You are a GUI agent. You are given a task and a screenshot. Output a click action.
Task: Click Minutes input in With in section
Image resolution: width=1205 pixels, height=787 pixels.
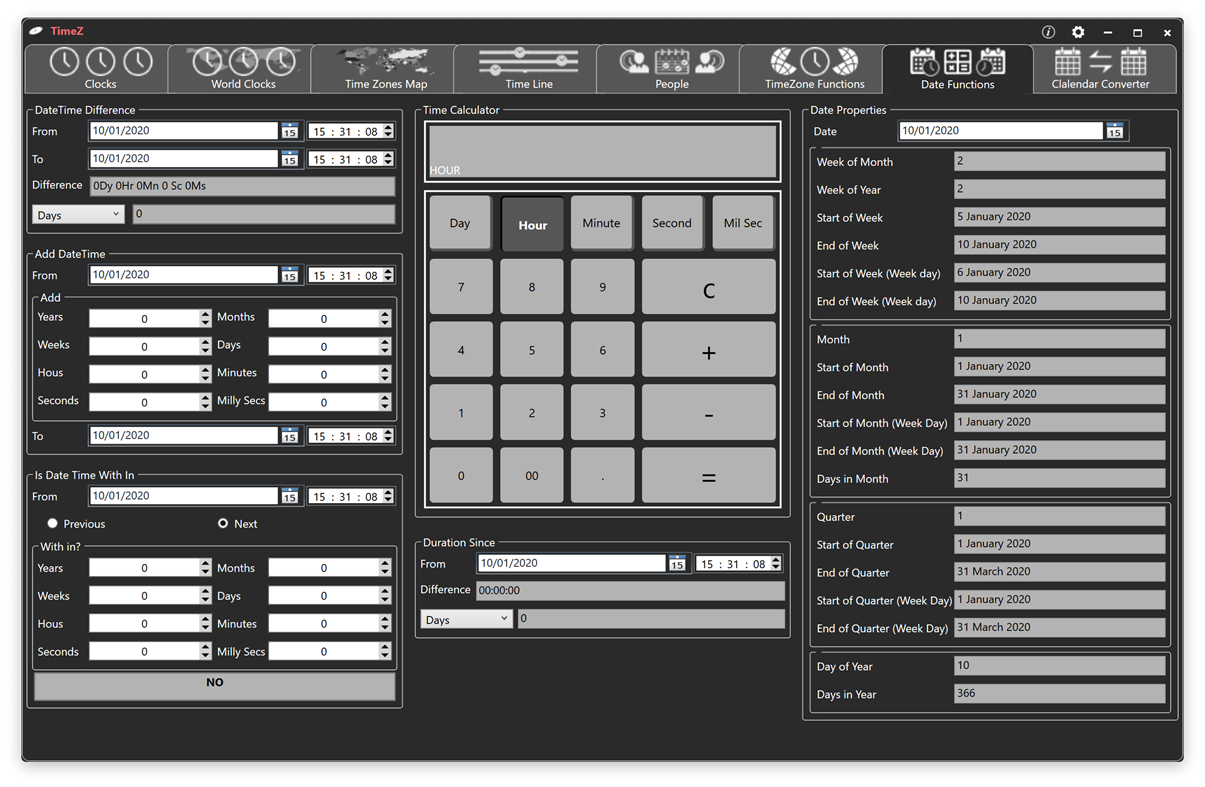[x=324, y=623]
